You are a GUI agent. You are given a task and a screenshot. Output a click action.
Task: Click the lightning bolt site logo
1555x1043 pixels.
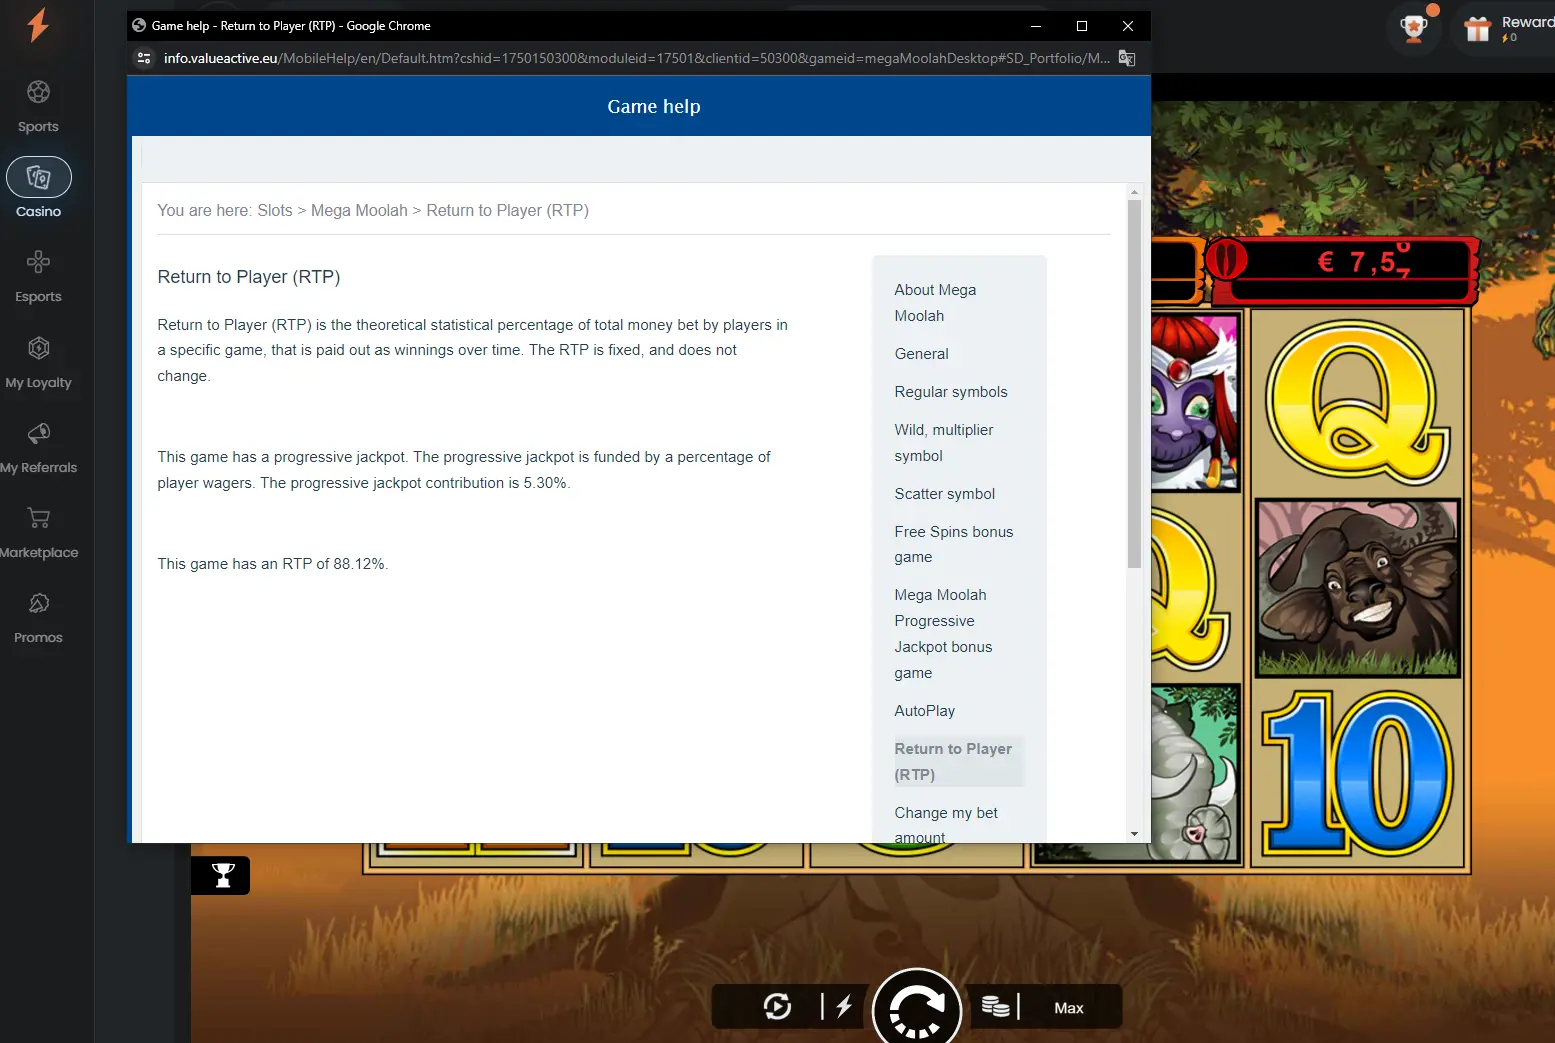pyautogui.click(x=38, y=25)
